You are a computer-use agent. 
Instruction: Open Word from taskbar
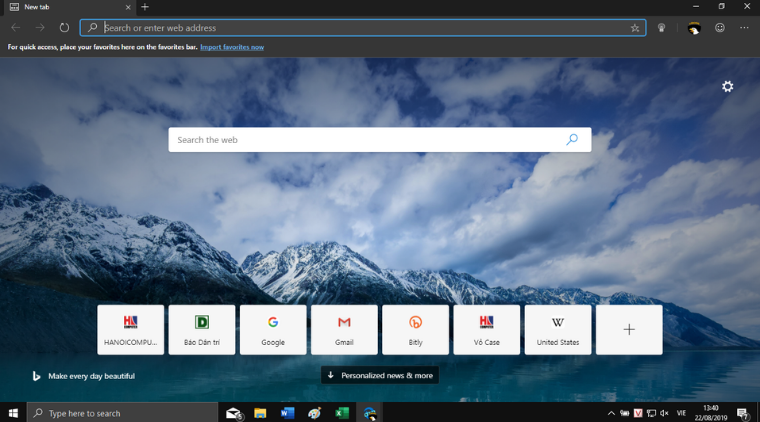[x=287, y=413]
